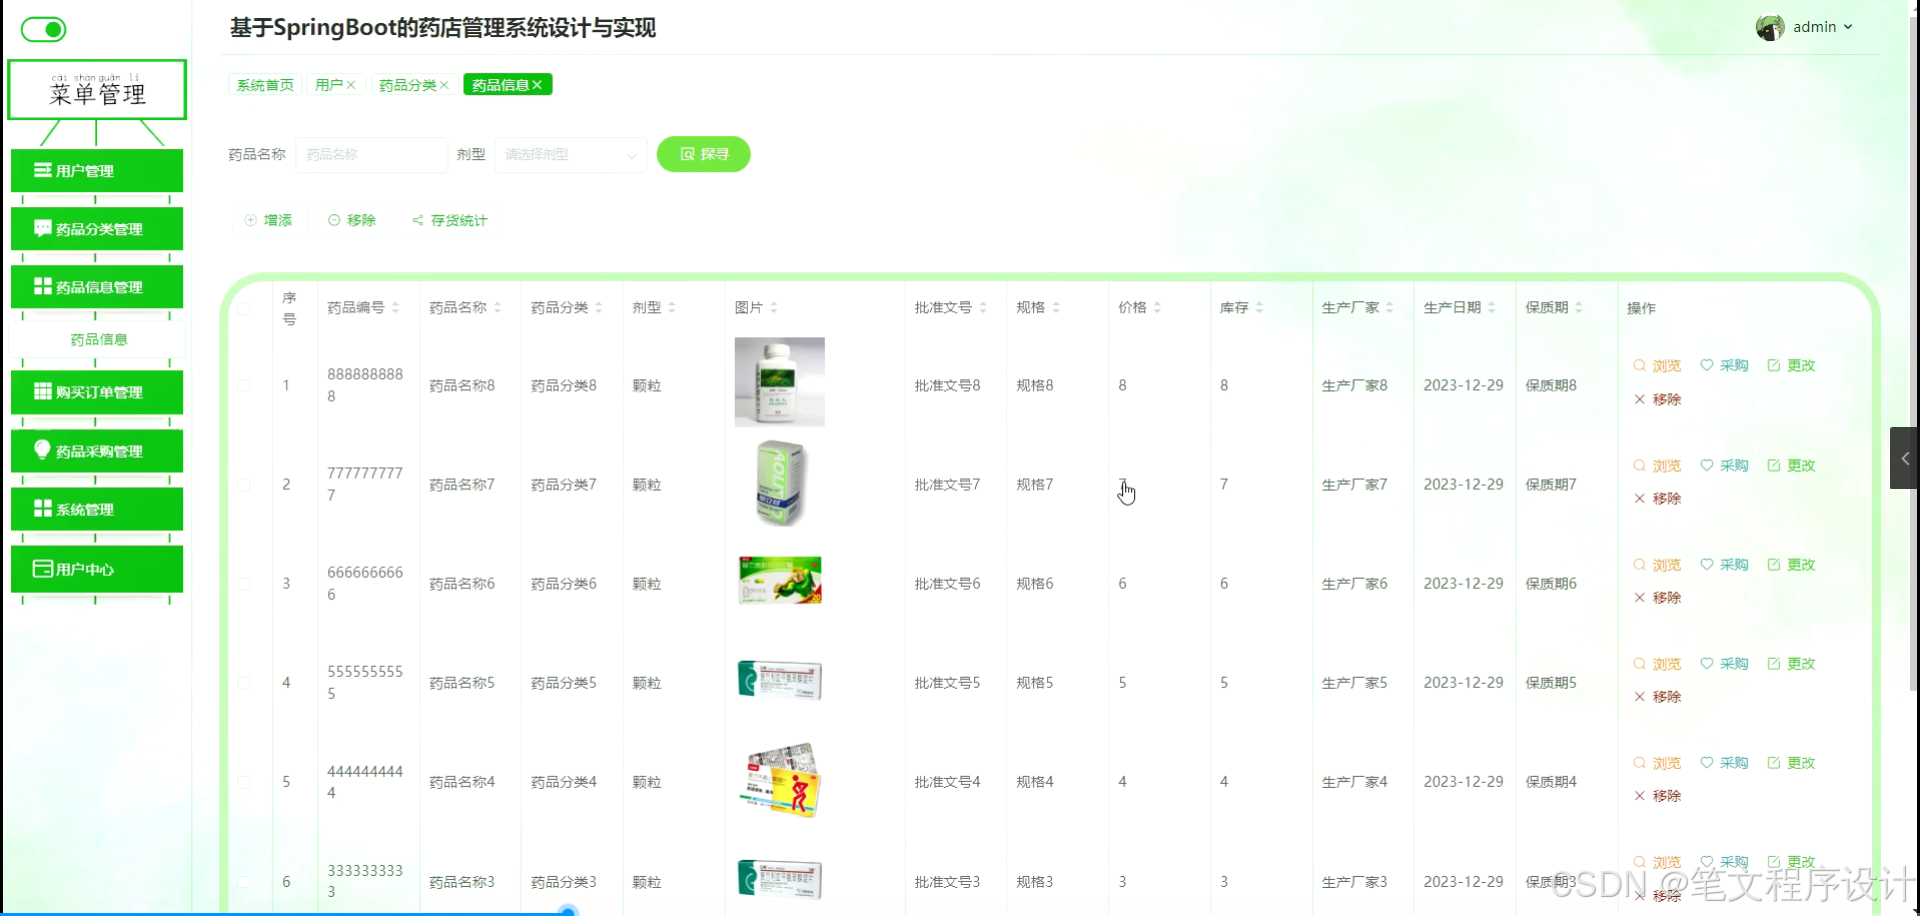Click the 浏览 magnifier icon on row 1

1638,365
